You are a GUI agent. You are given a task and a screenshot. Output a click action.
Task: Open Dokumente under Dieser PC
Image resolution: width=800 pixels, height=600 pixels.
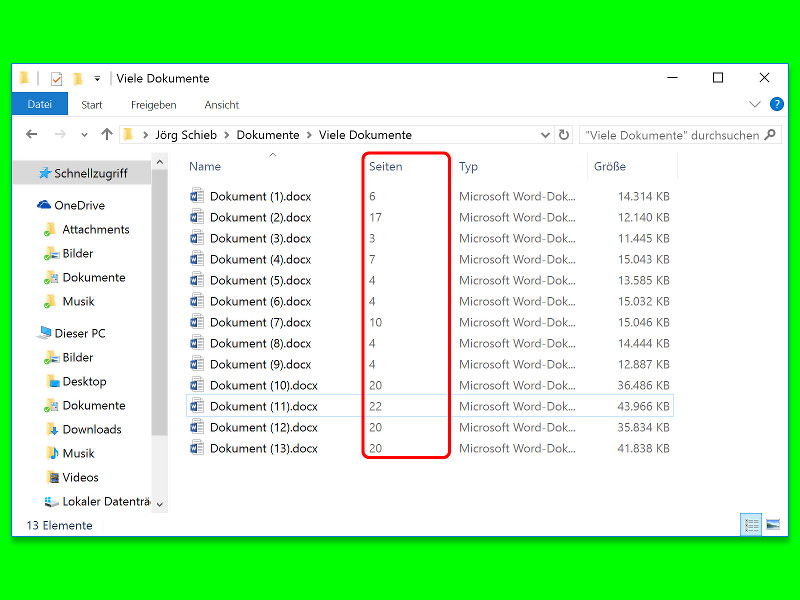(85, 405)
